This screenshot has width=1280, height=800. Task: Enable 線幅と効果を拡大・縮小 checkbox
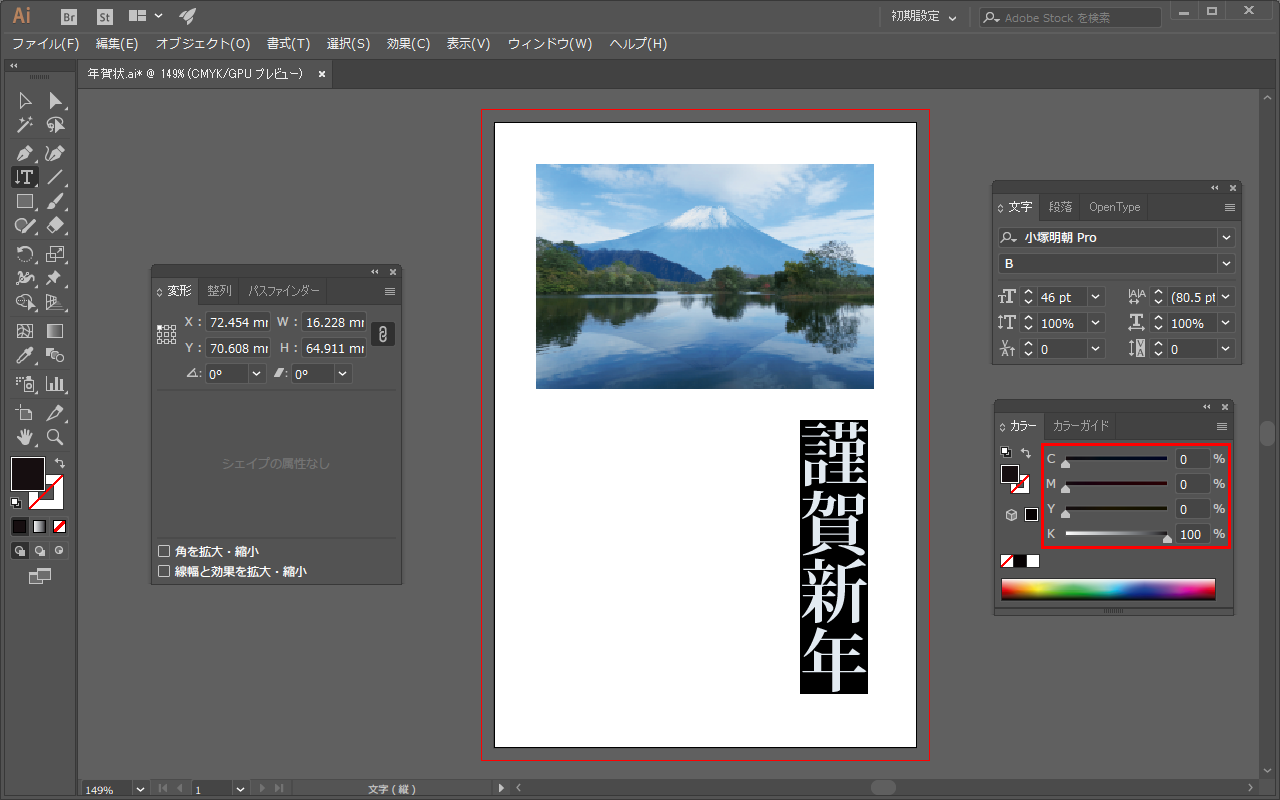coord(164,572)
